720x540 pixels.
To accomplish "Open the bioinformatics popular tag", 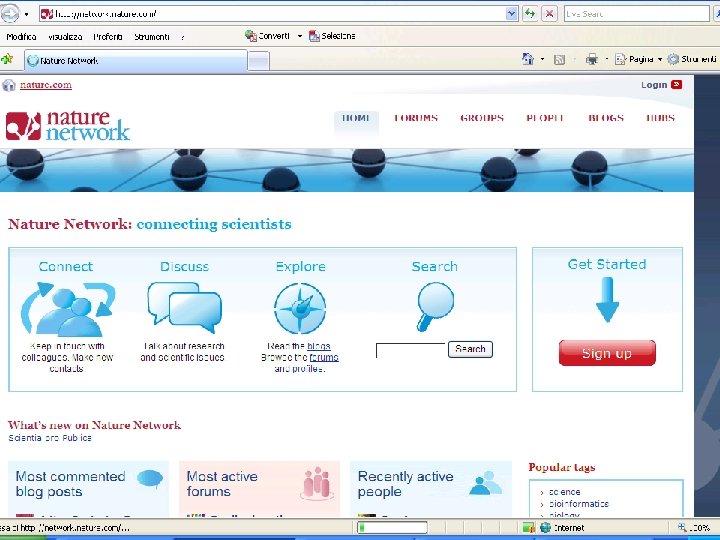I will [579, 504].
